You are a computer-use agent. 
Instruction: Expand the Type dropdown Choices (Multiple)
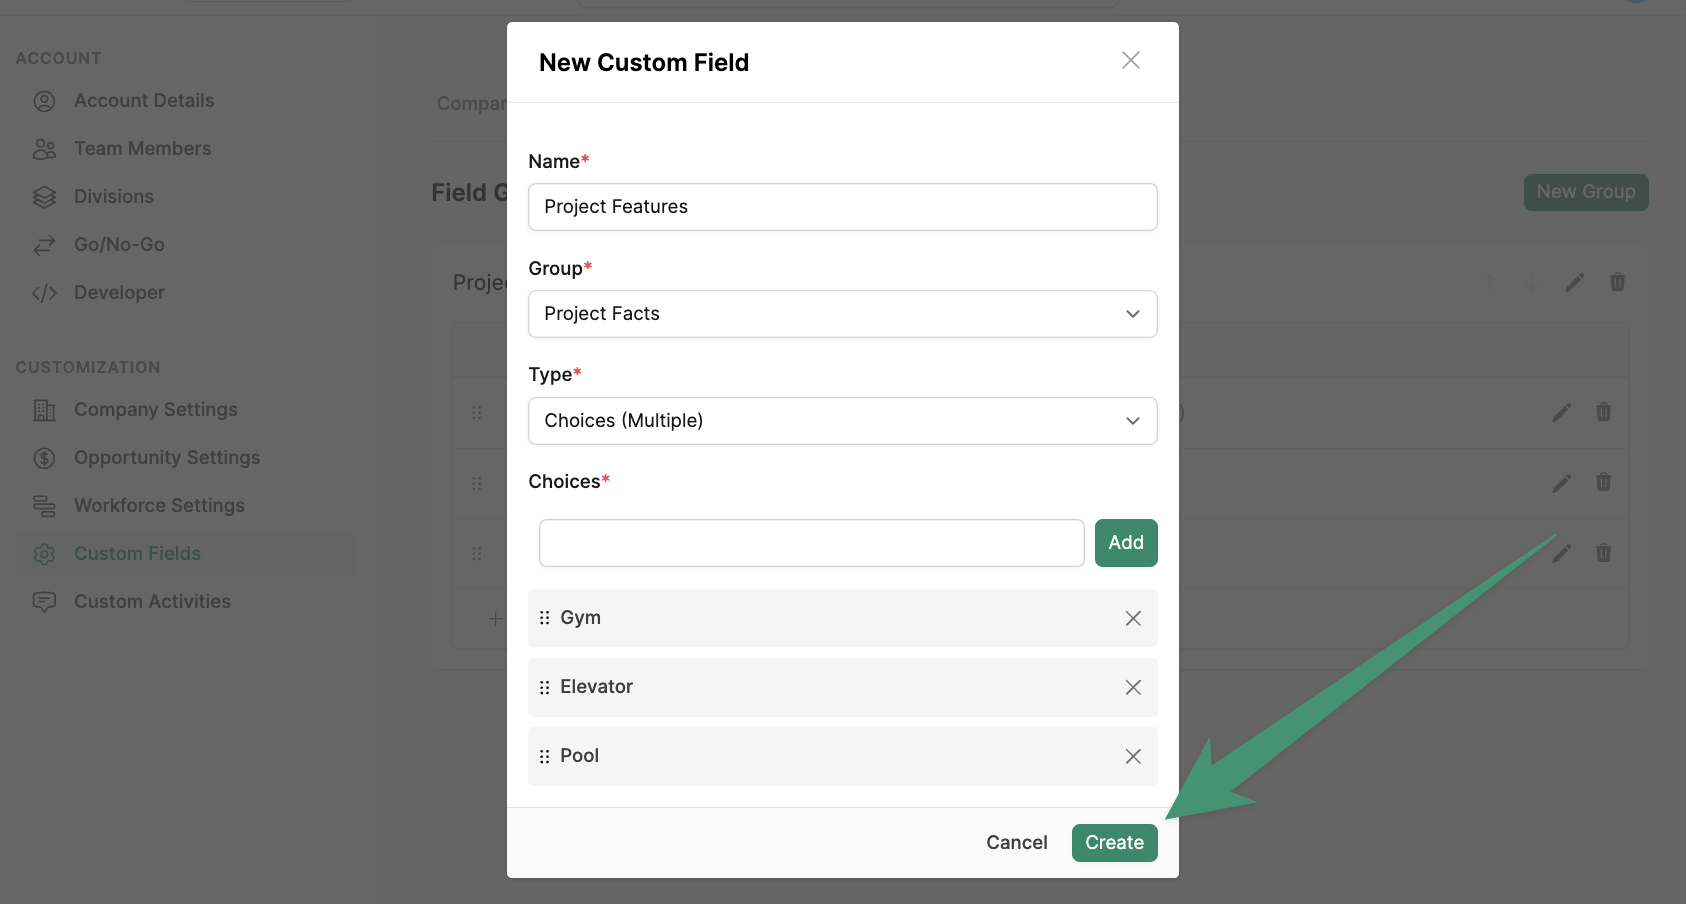(843, 421)
